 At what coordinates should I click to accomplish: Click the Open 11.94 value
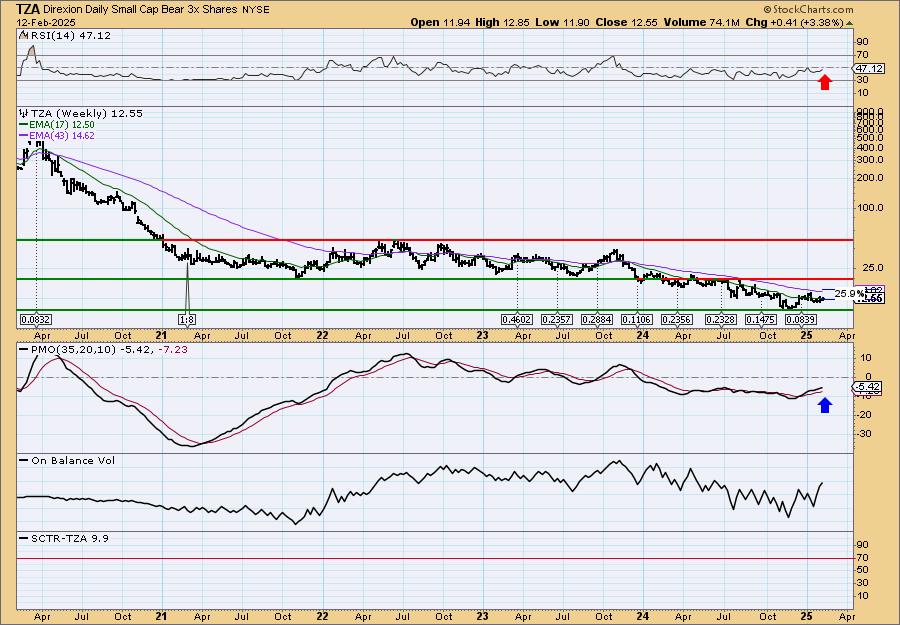[x=440, y=22]
